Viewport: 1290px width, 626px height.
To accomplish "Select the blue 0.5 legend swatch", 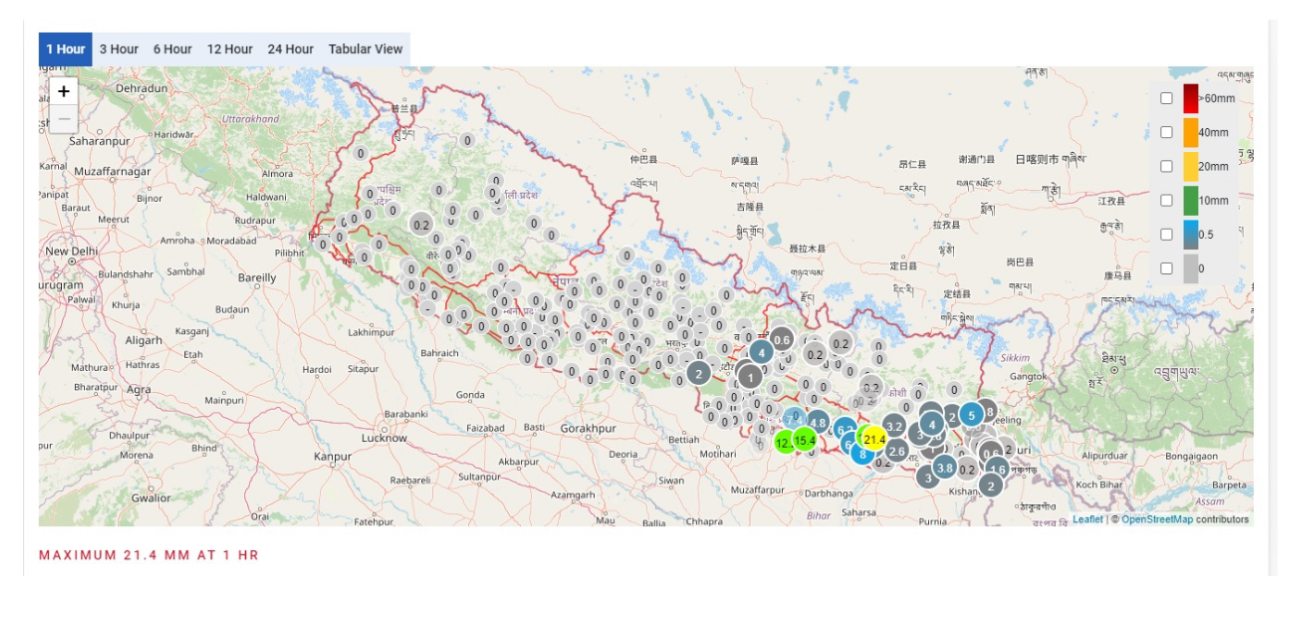I will coord(1190,234).
